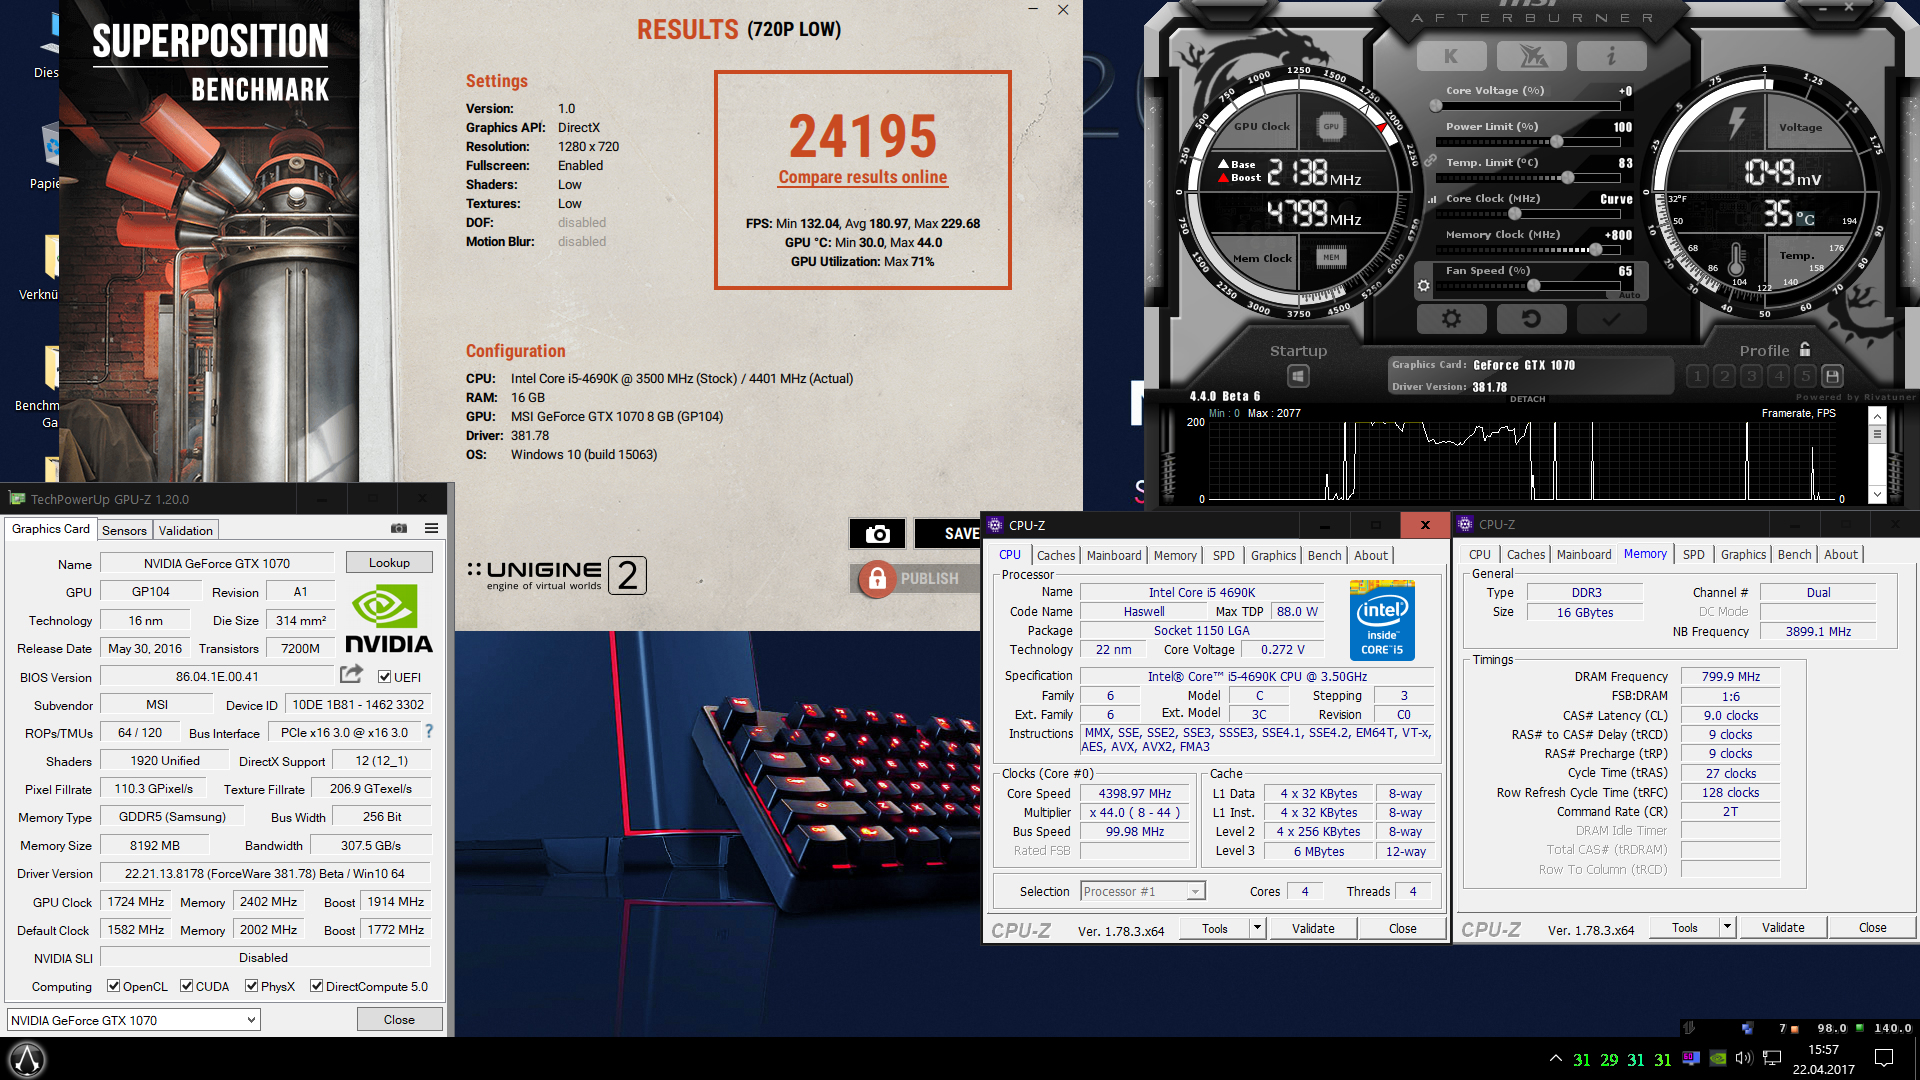The height and width of the screenshot is (1080, 1920).
Task: Click the Afterburner information 'i' button
Action: point(1611,57)
